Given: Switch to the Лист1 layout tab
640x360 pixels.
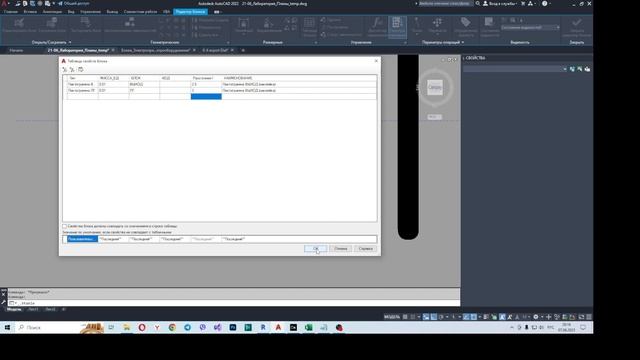Looking at the screenshot, I should point(33,309).
